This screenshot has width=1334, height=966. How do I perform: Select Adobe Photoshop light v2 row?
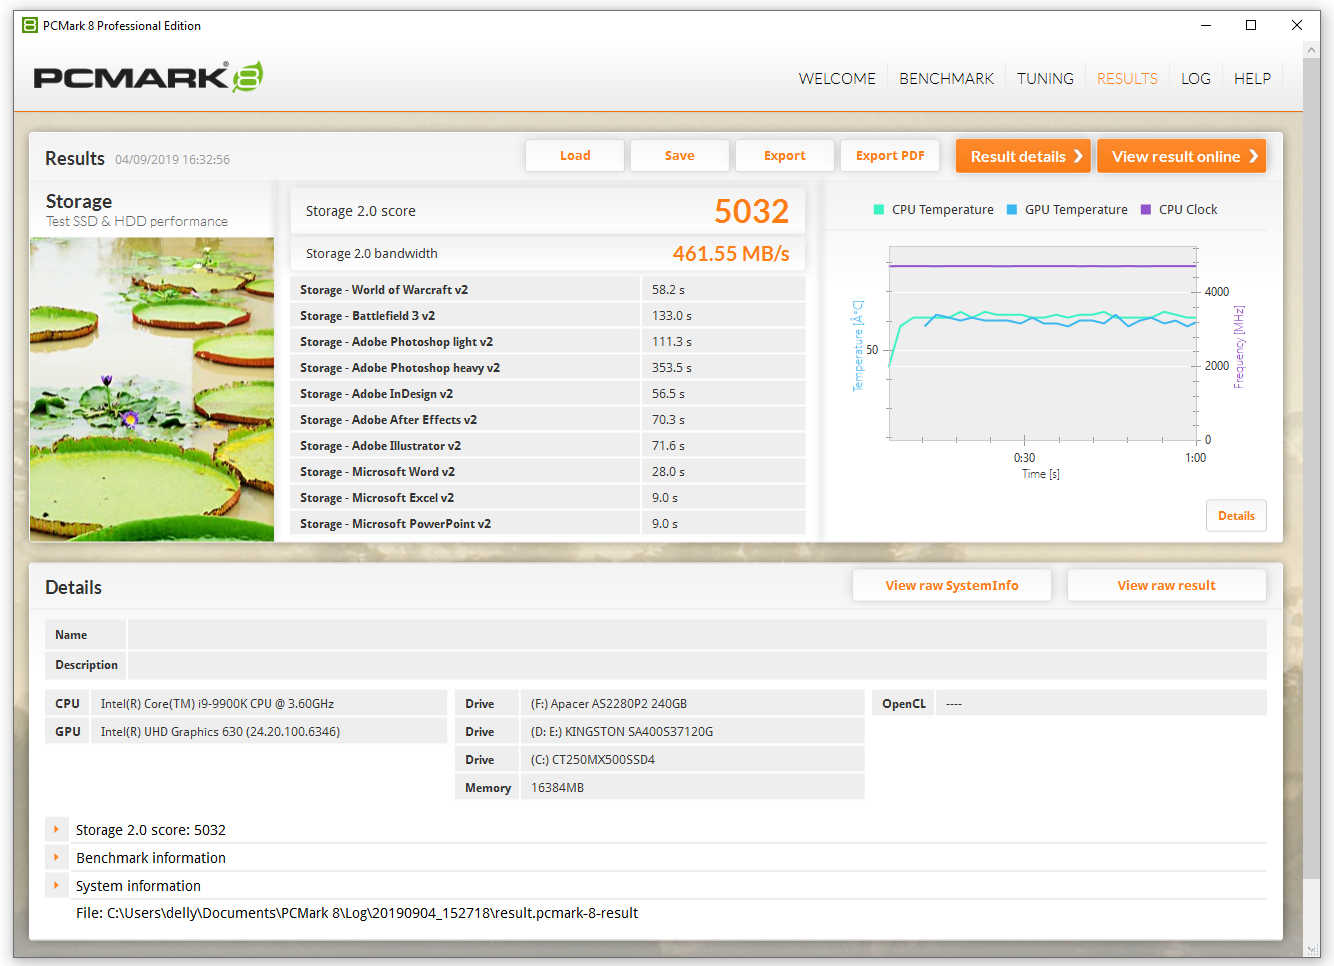(548, 341)
